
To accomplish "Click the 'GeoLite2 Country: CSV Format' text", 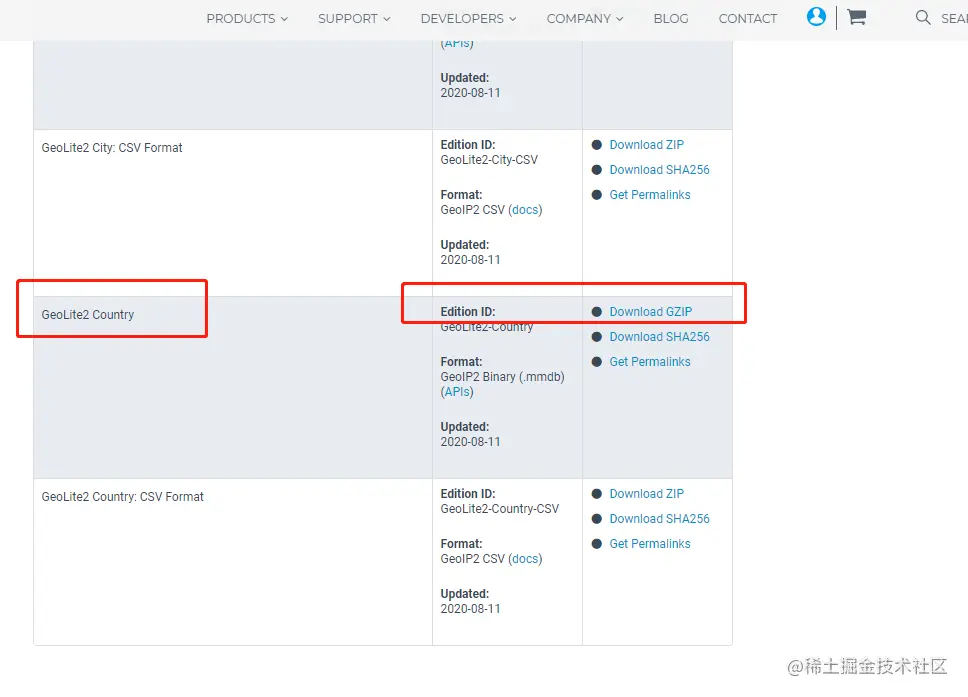I will click(x=122, y=496).
